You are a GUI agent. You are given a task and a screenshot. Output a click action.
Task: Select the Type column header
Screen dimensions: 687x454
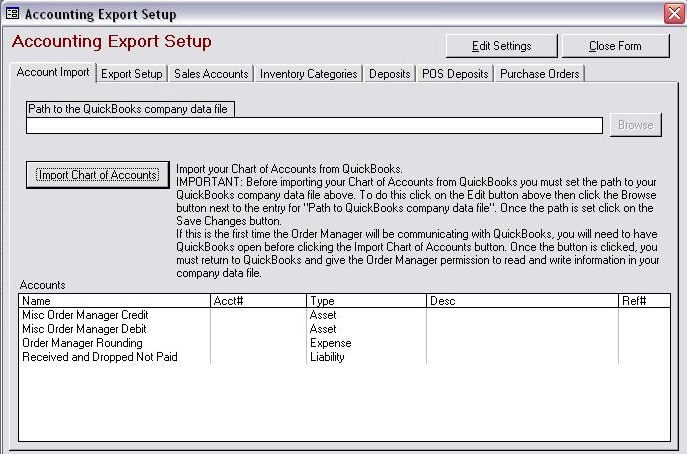(366, 301)
